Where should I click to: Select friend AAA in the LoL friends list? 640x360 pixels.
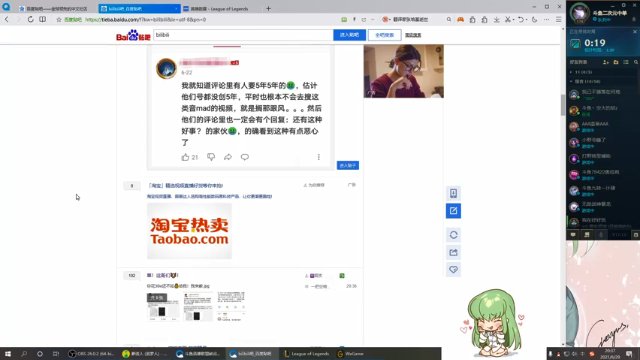coord(602,127)
